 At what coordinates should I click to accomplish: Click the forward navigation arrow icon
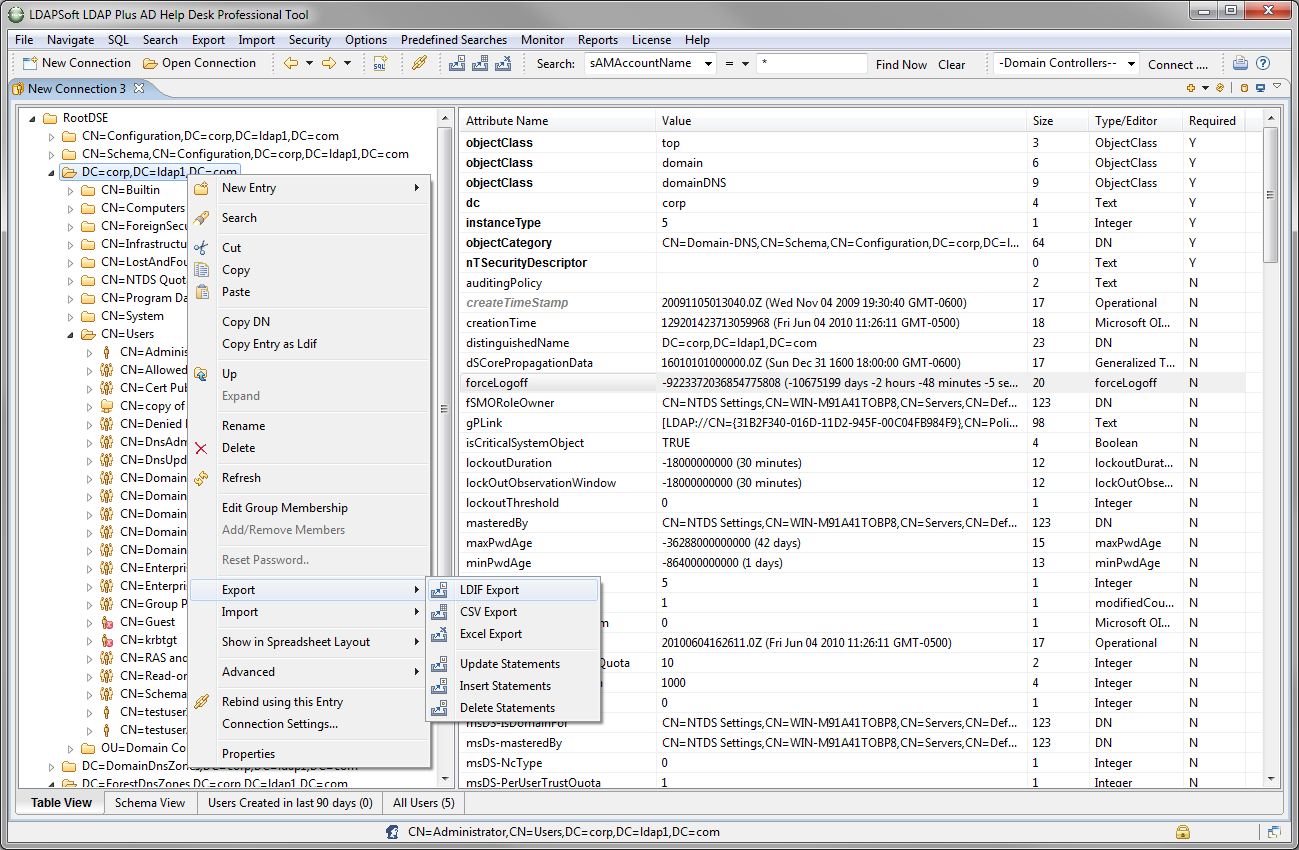tap(329, 63)
